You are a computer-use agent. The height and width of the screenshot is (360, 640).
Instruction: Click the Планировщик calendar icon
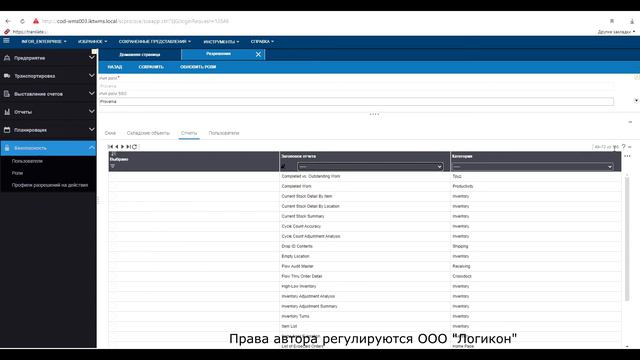tap(7, 130)
